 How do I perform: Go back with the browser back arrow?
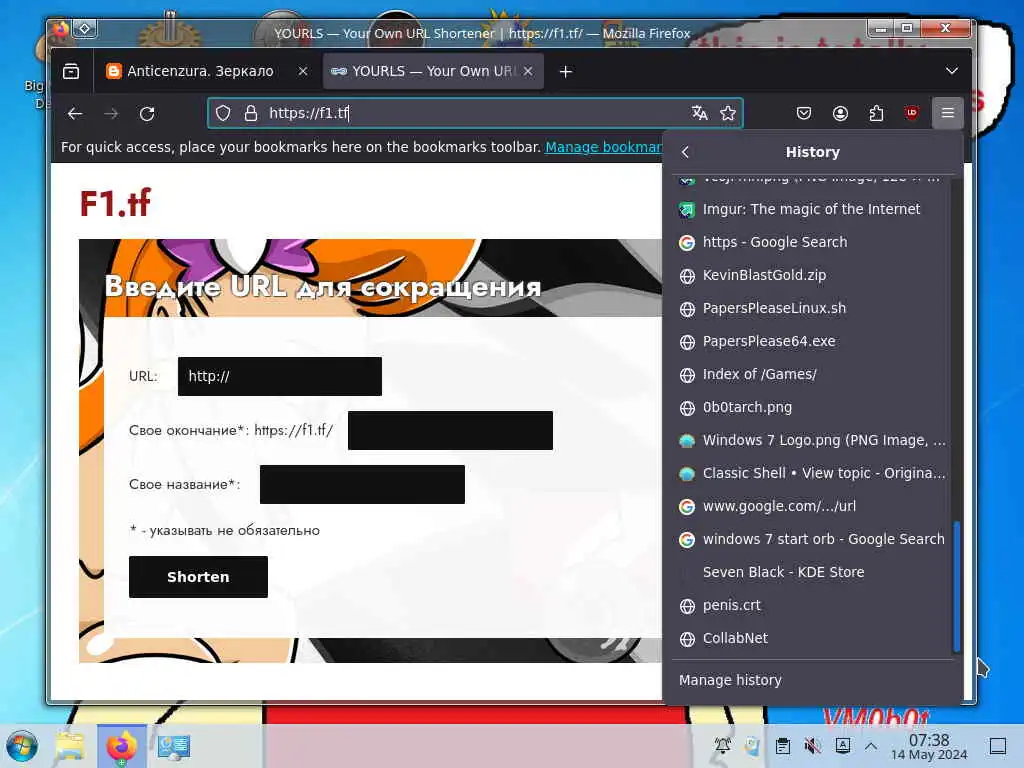point(75,114)
